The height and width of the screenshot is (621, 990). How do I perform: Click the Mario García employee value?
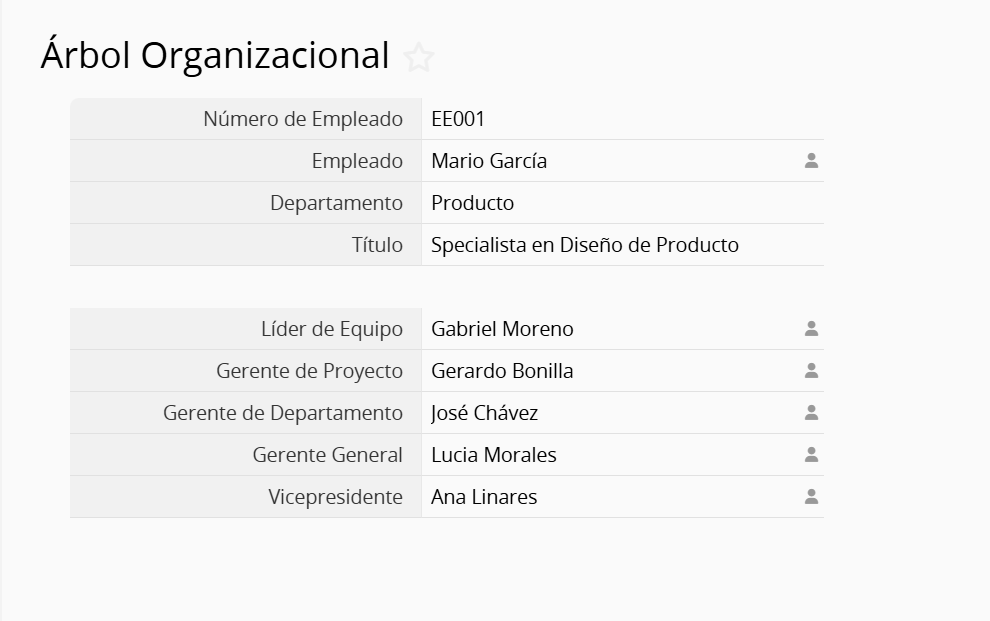pos(489,161)
